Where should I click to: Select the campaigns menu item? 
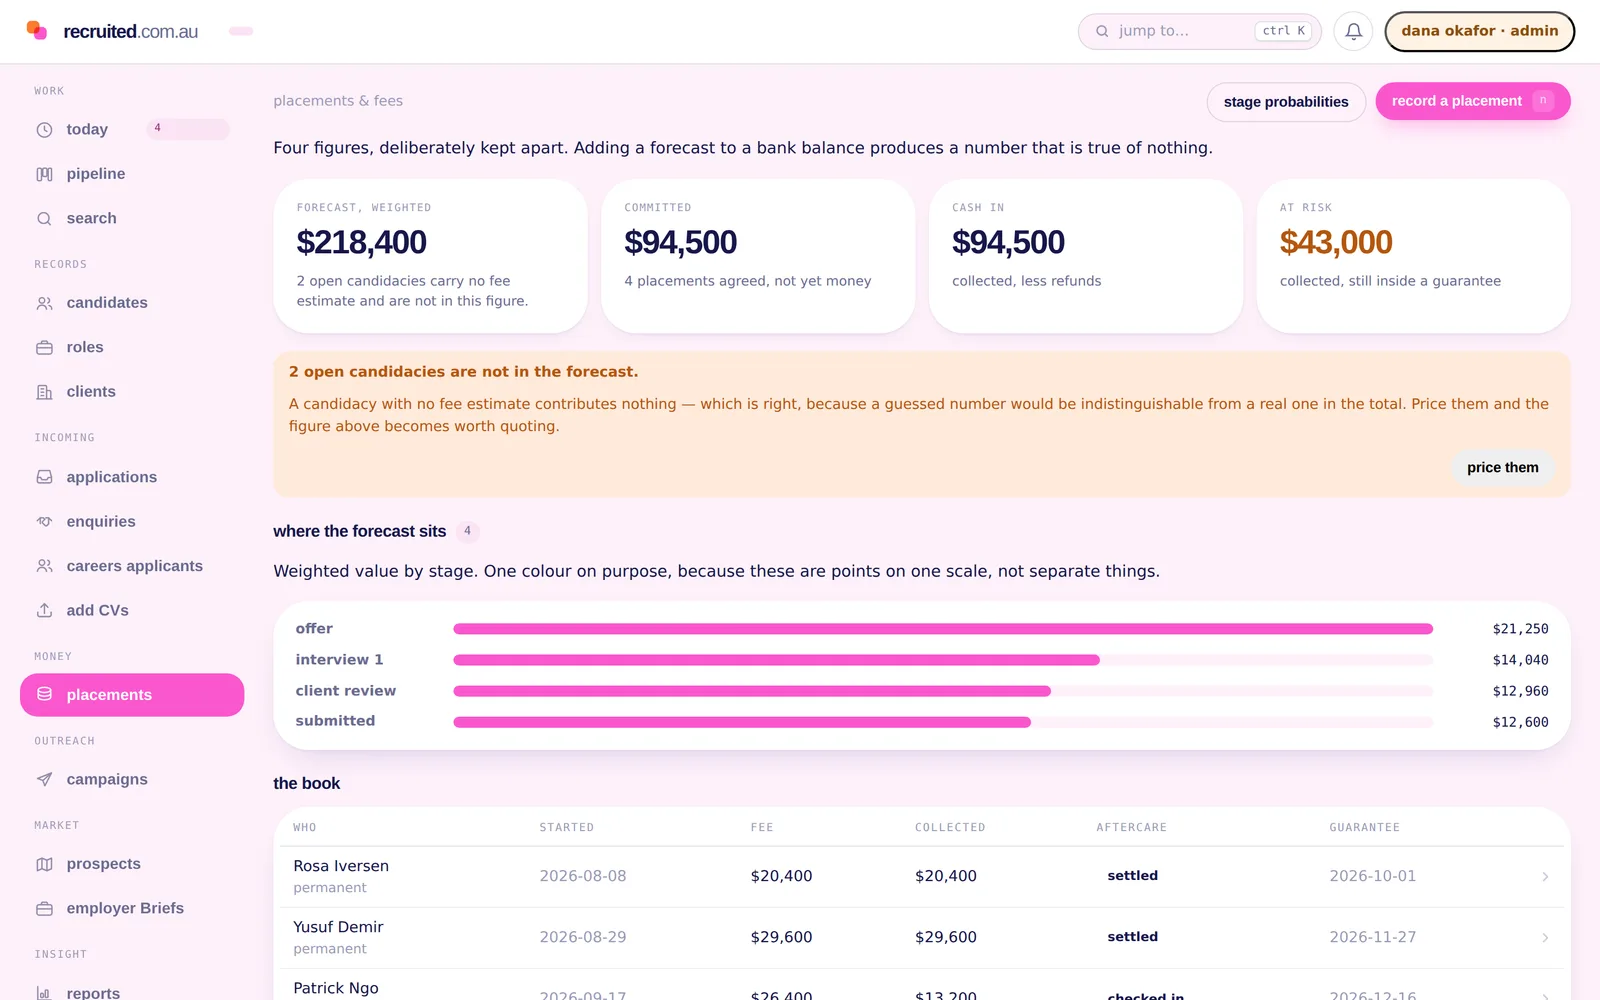tap(132, 779)
